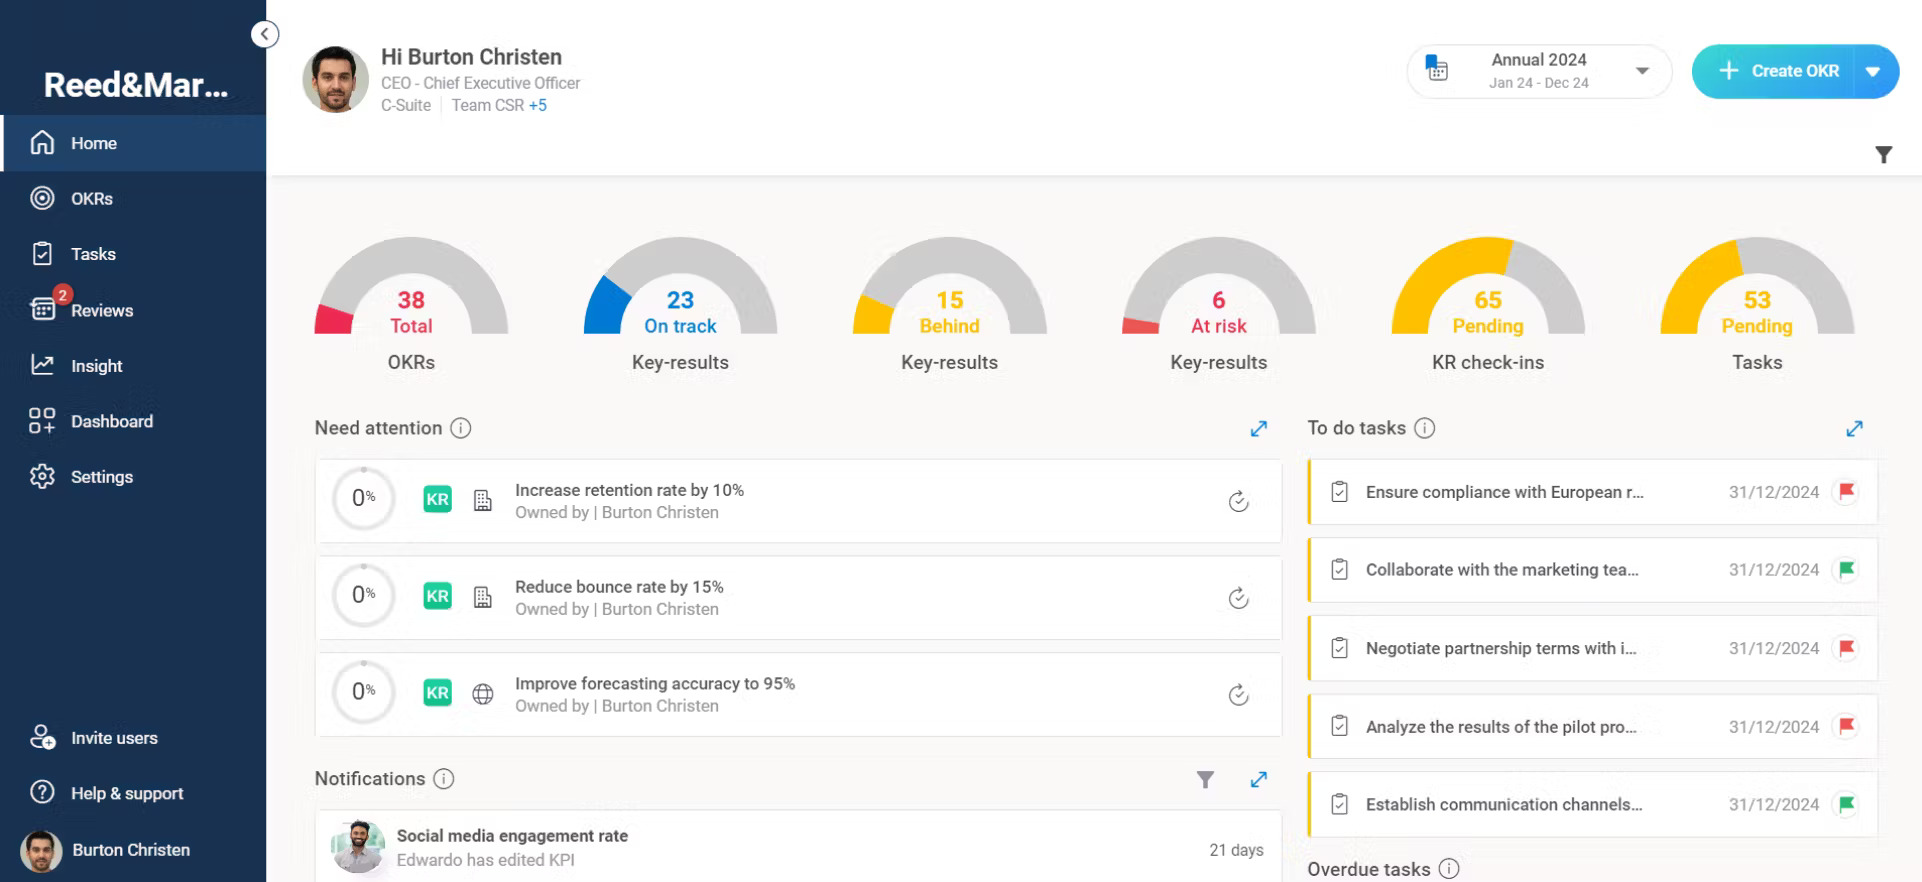Click info icon beside Overdue tasks
The image size is (1922, 882).
click(x=1449, y=869)
